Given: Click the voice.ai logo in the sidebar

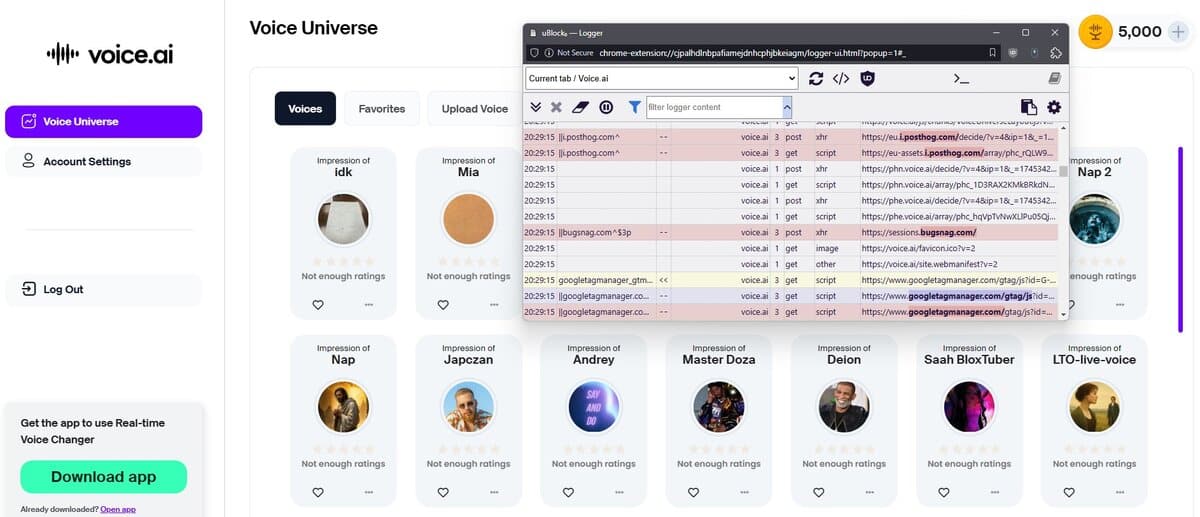Looking at the screenshot, I should pyautogui.click(x=110, y=54).
